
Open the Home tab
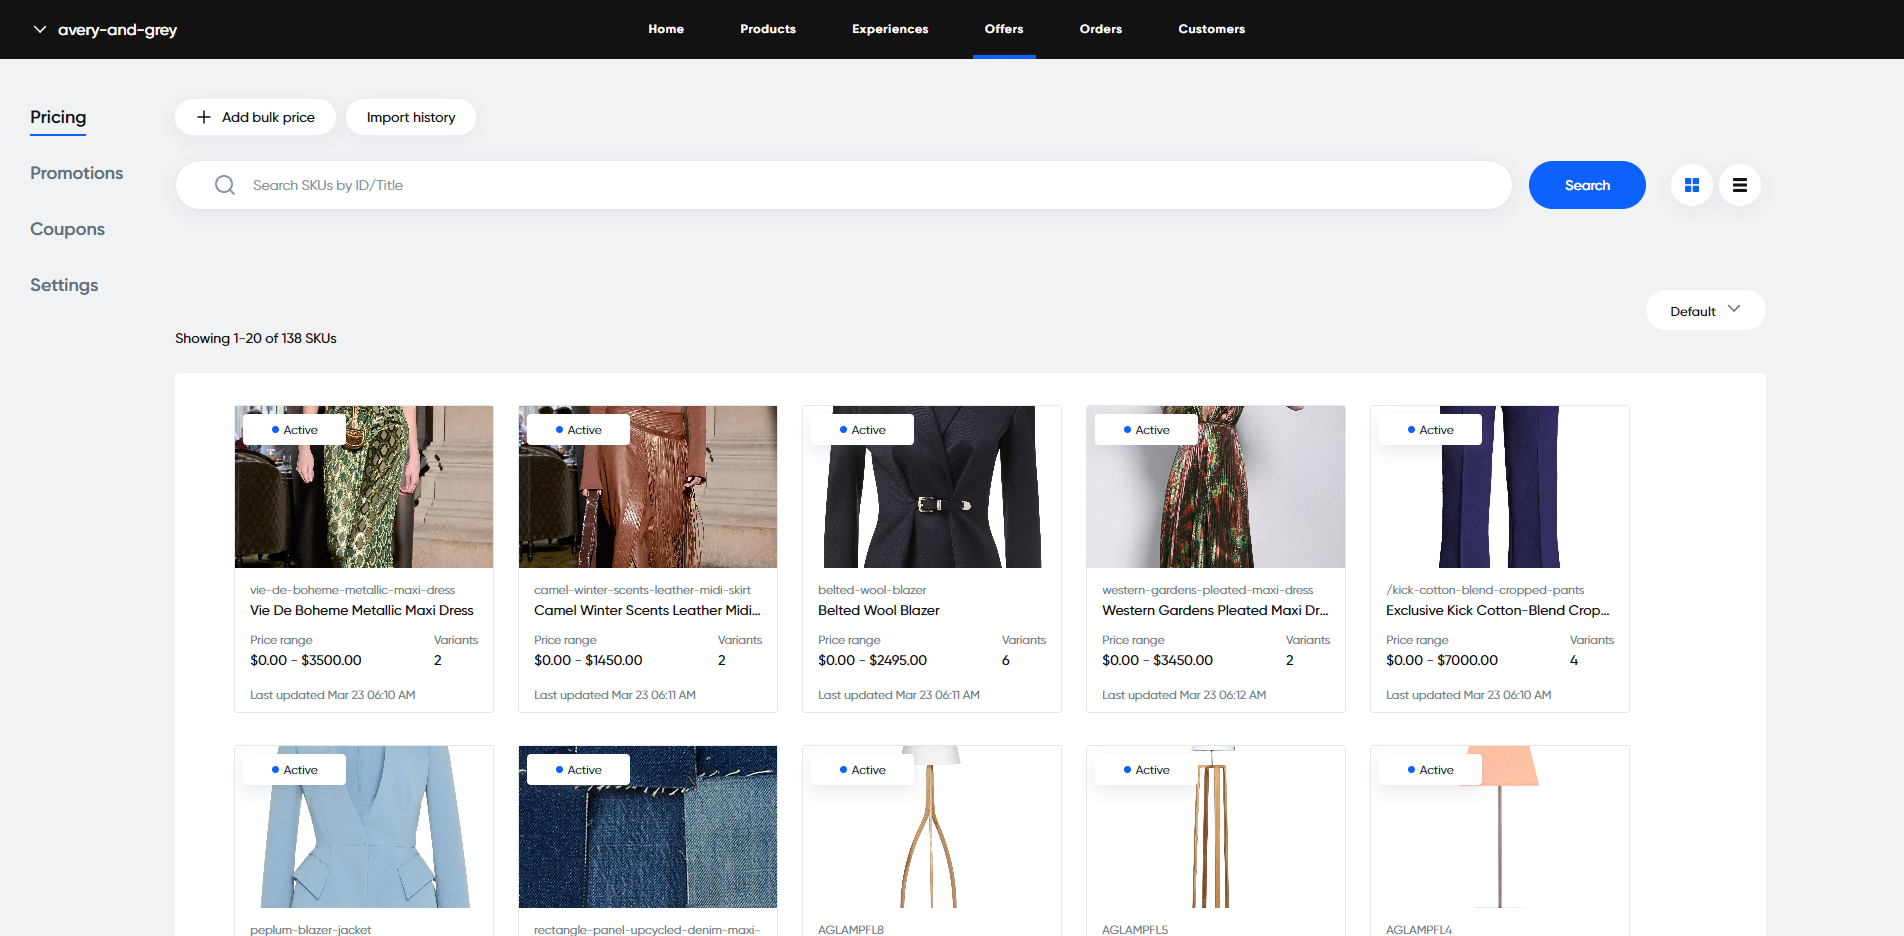666,29
